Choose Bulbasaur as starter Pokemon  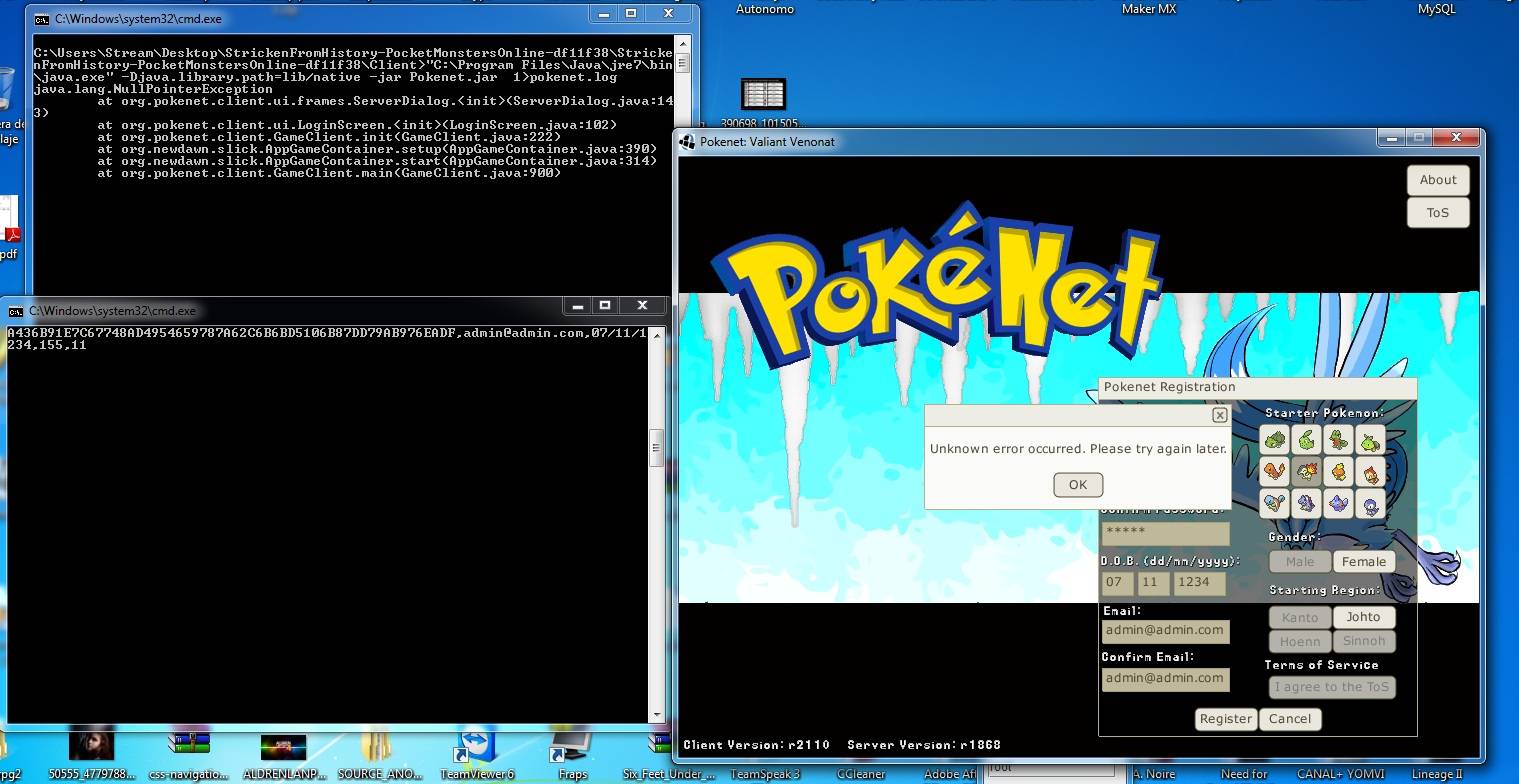point(1274,438)
